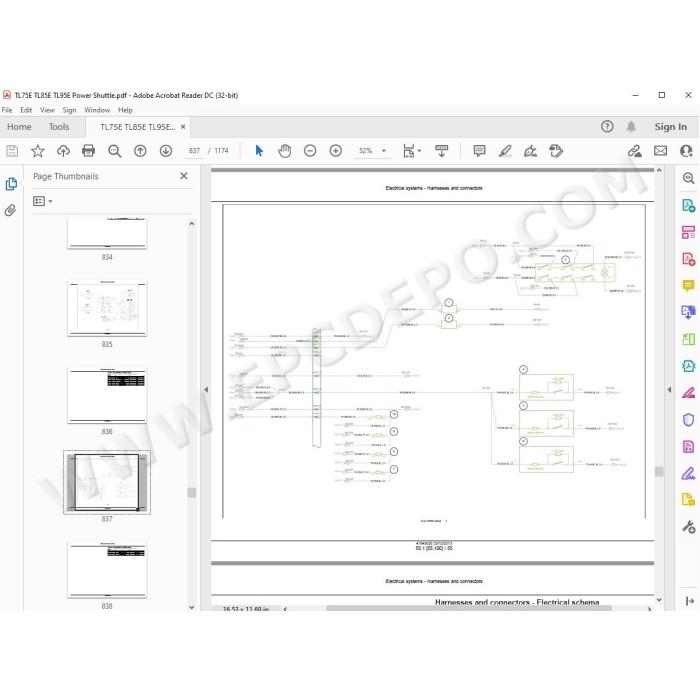Open the sign document pen tool

[530, 151]
